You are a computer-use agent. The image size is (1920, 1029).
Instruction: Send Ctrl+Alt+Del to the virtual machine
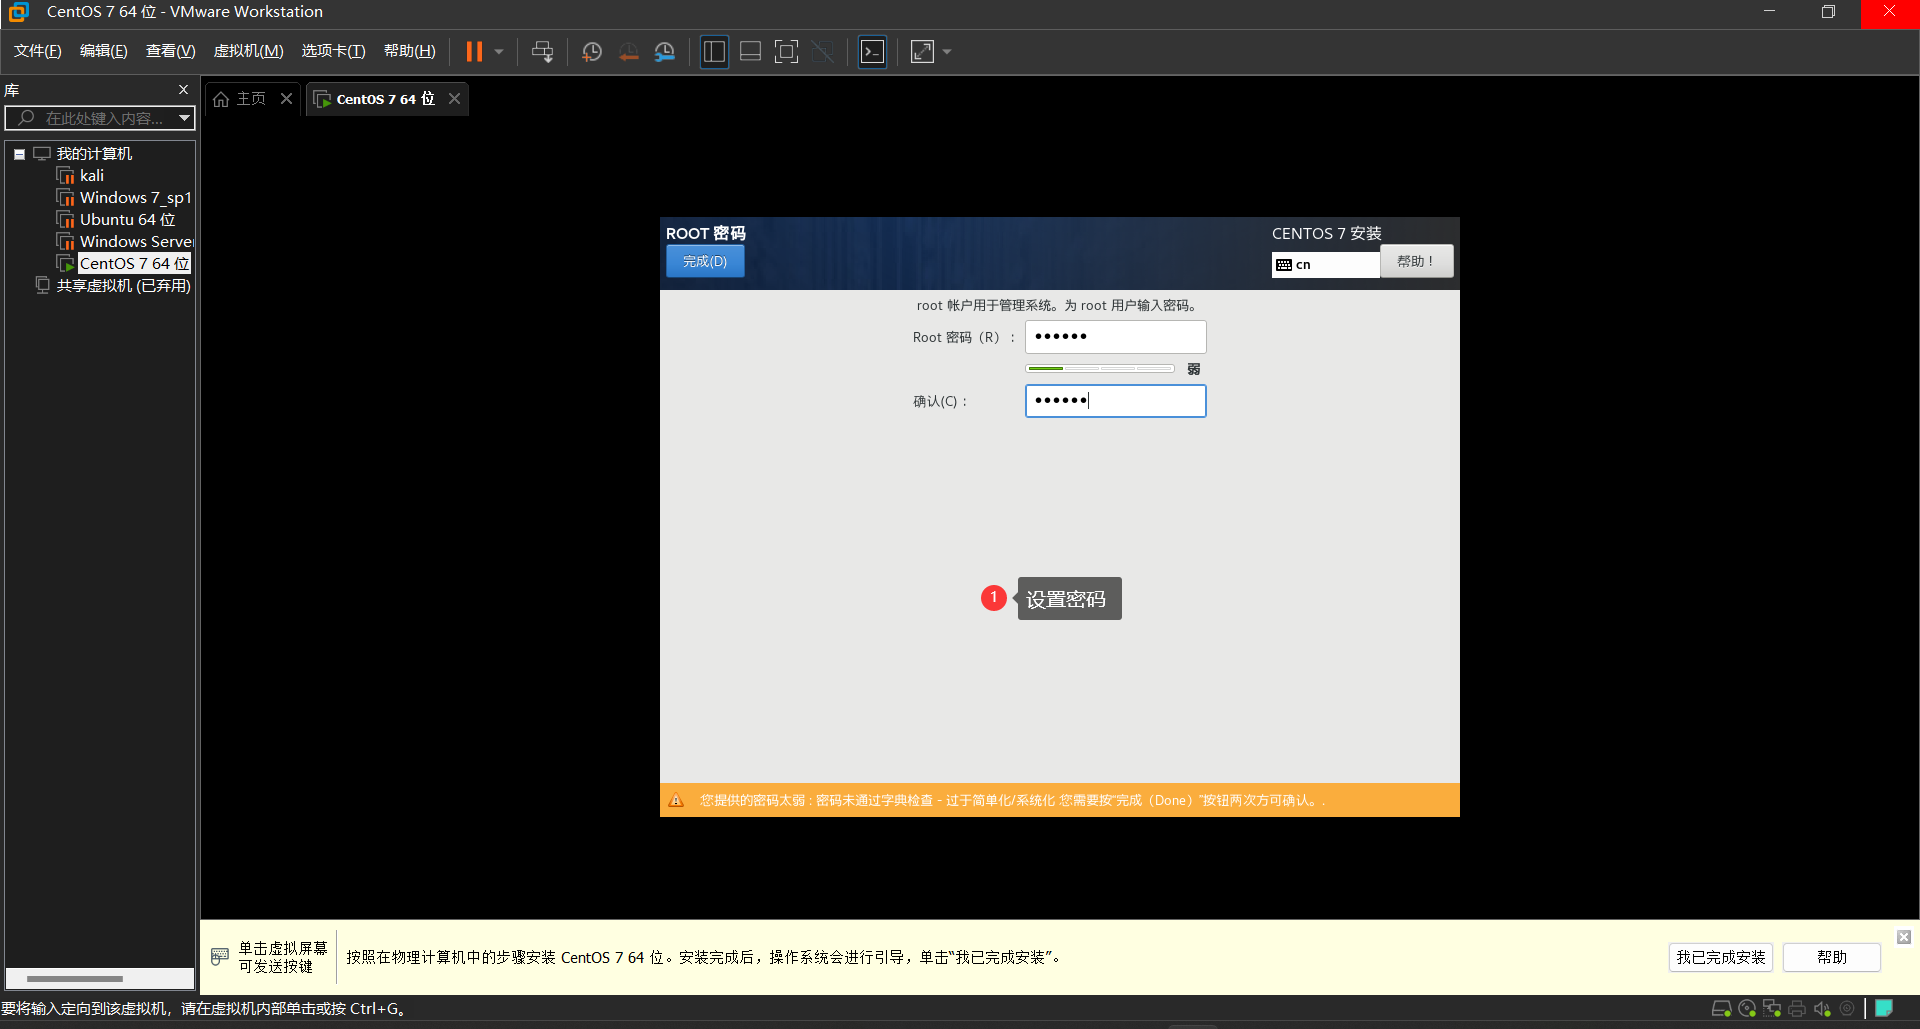[542, 52]
